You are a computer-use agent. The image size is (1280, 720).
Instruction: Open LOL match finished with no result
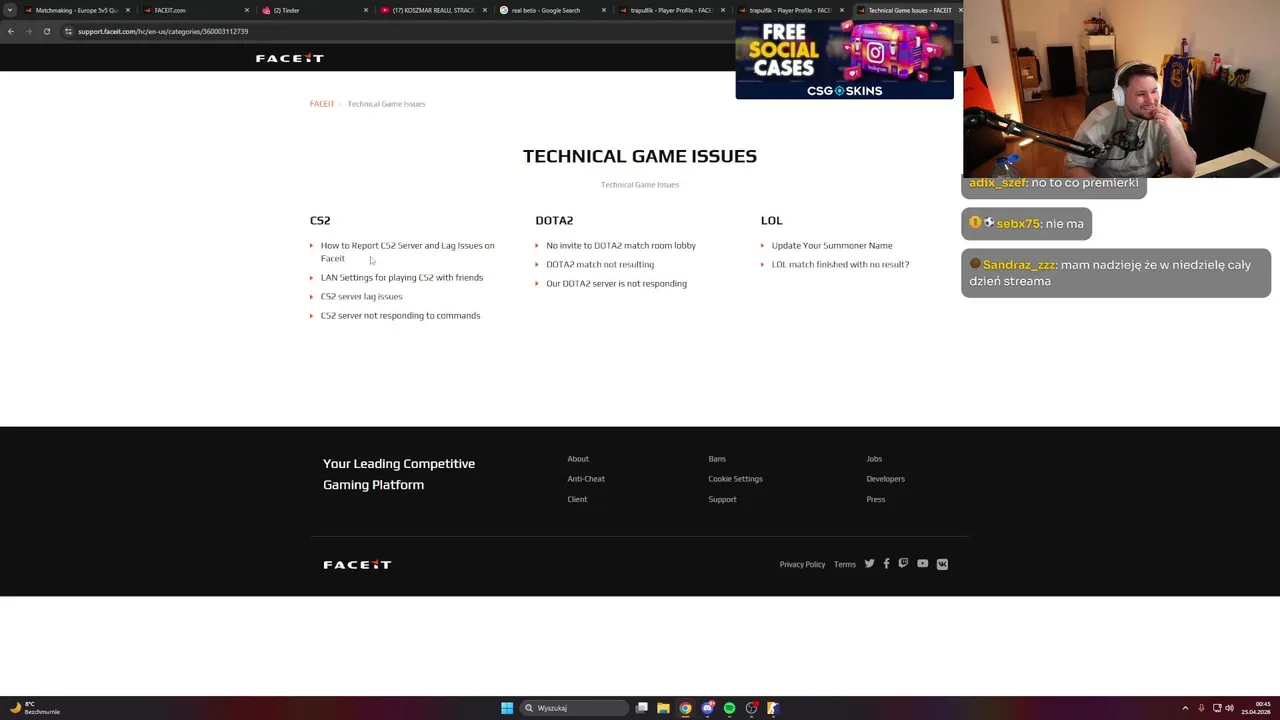click(840, 264)
